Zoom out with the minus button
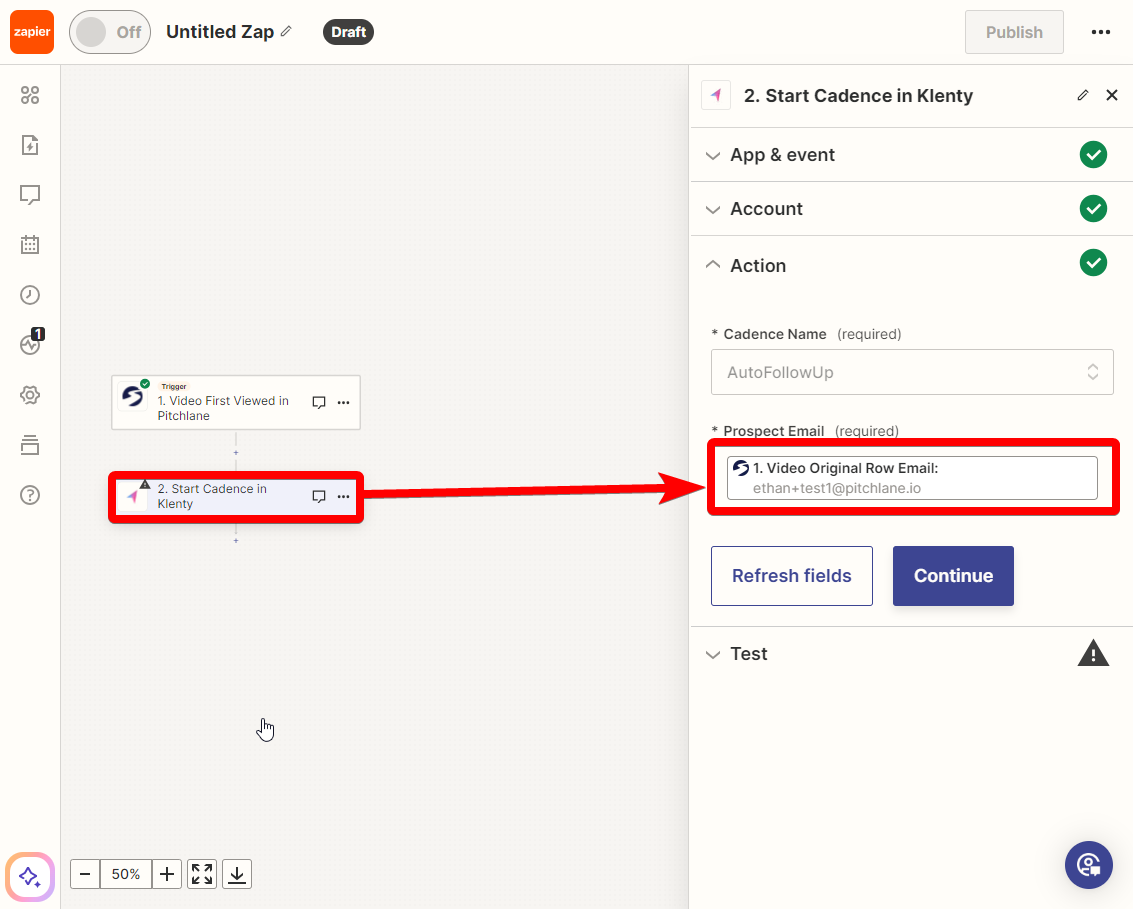Screen dimensions: 1133x909 pos(85,874)
